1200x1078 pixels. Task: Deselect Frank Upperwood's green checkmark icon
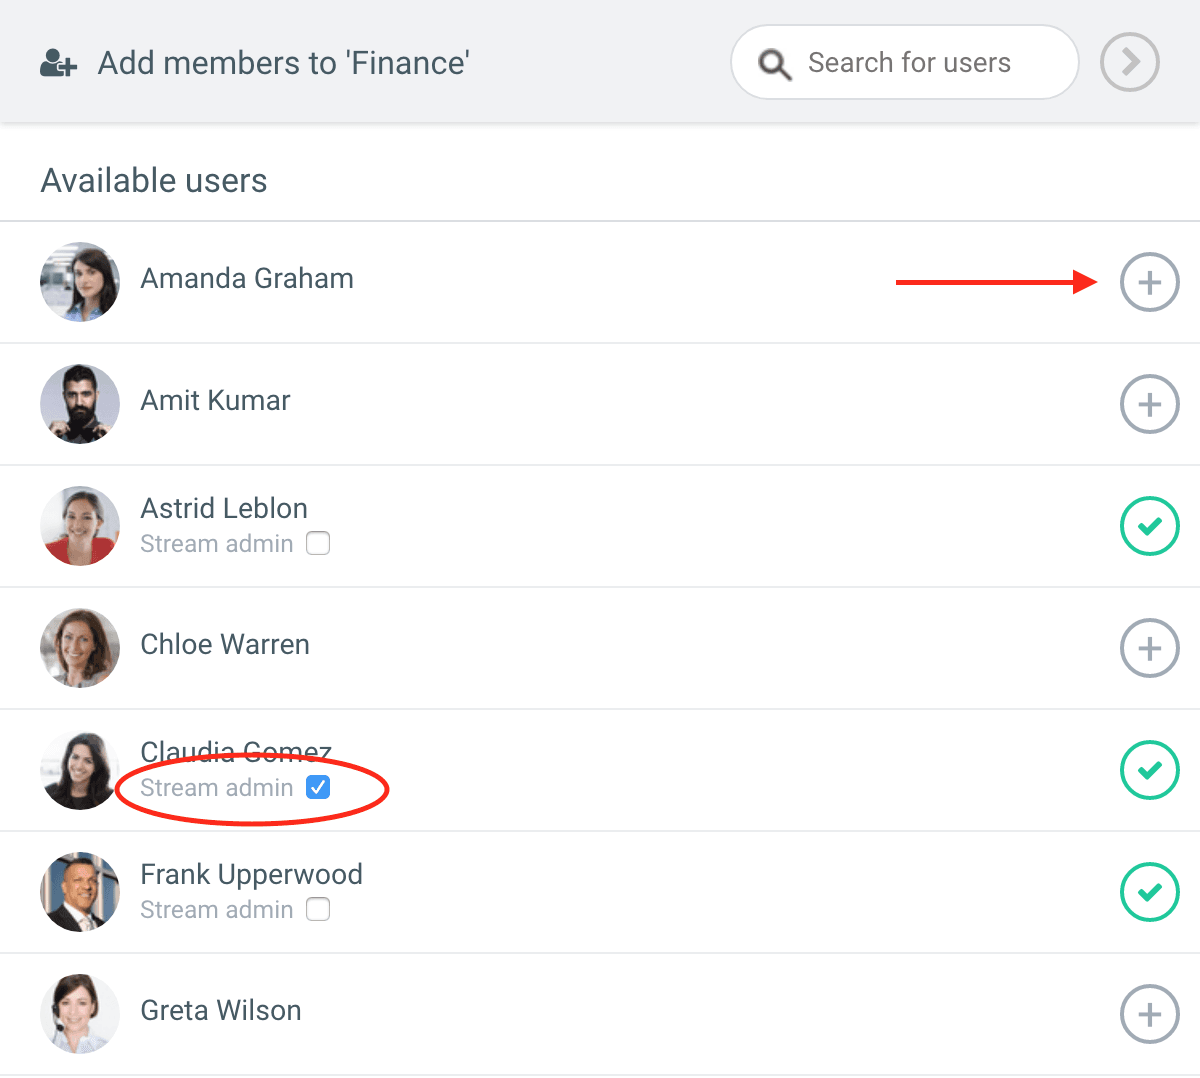[1149, 892]
